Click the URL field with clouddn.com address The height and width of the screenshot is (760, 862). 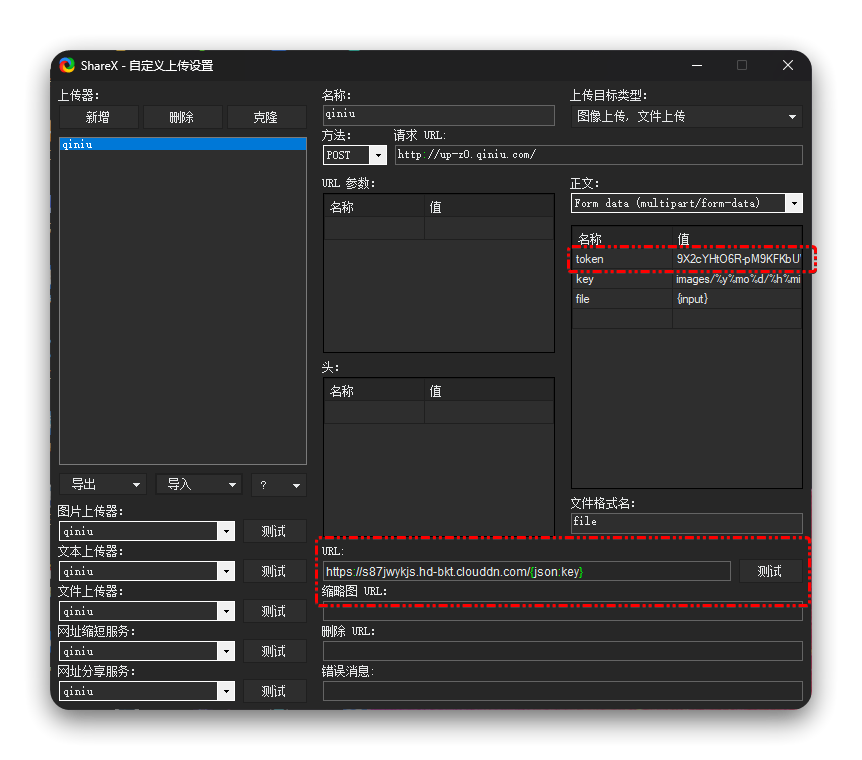coord(527,571)
